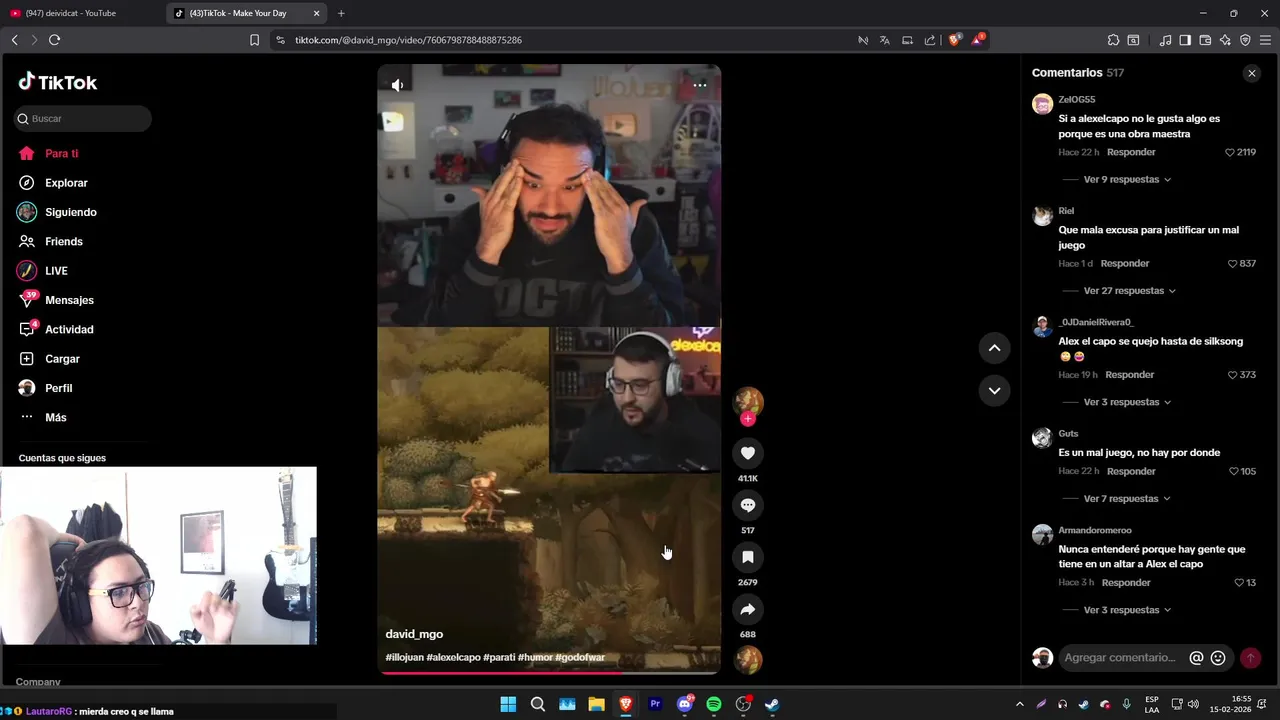Like the video with the heart icon
Image resolution: width=1280 pixels, height=720 pixels.
748,453
